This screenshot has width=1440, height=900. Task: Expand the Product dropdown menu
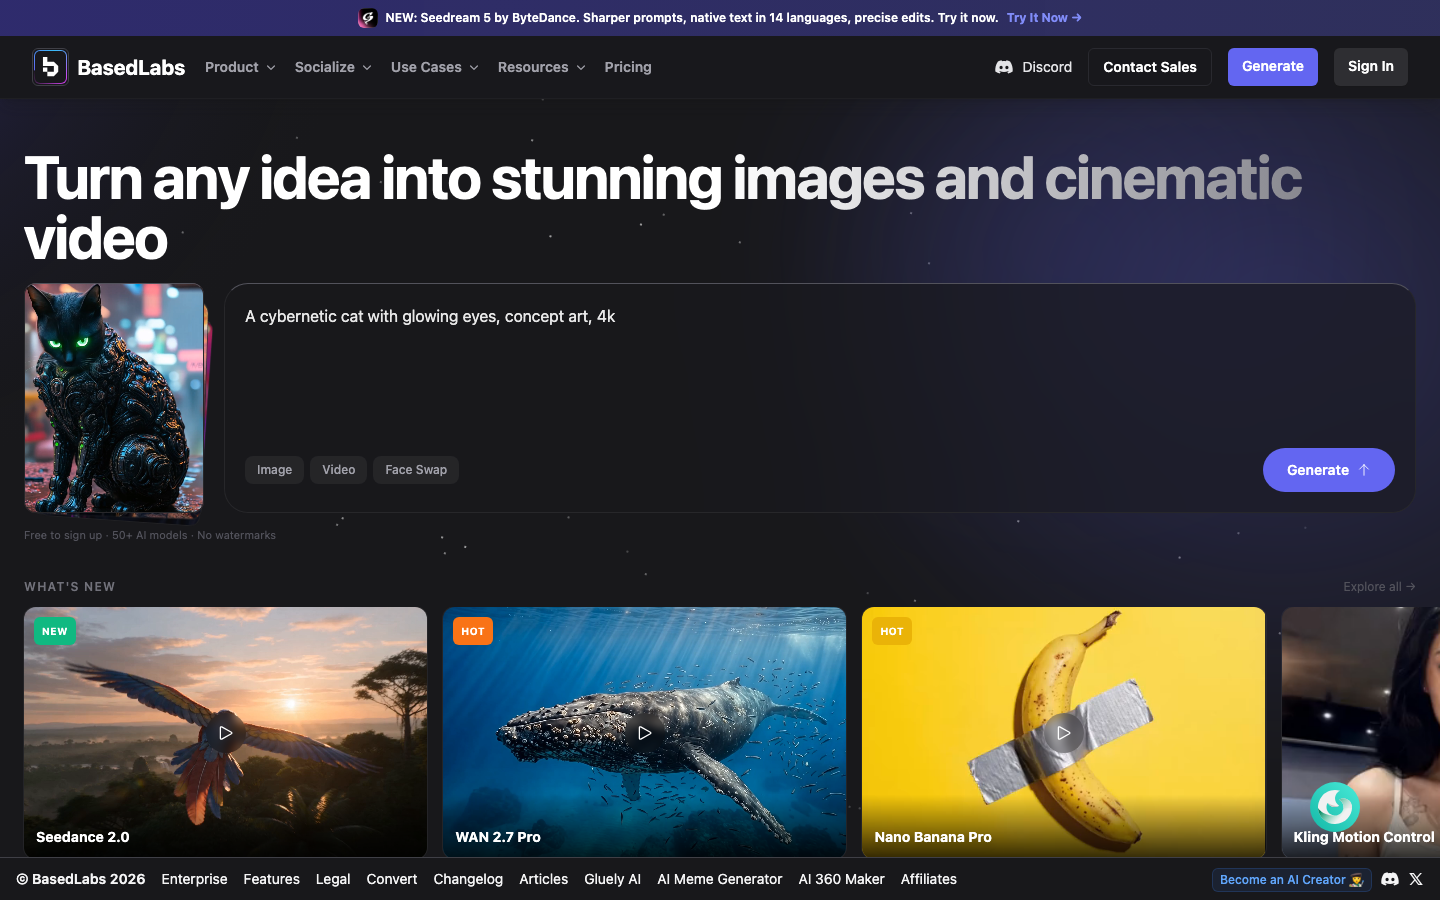240,67
